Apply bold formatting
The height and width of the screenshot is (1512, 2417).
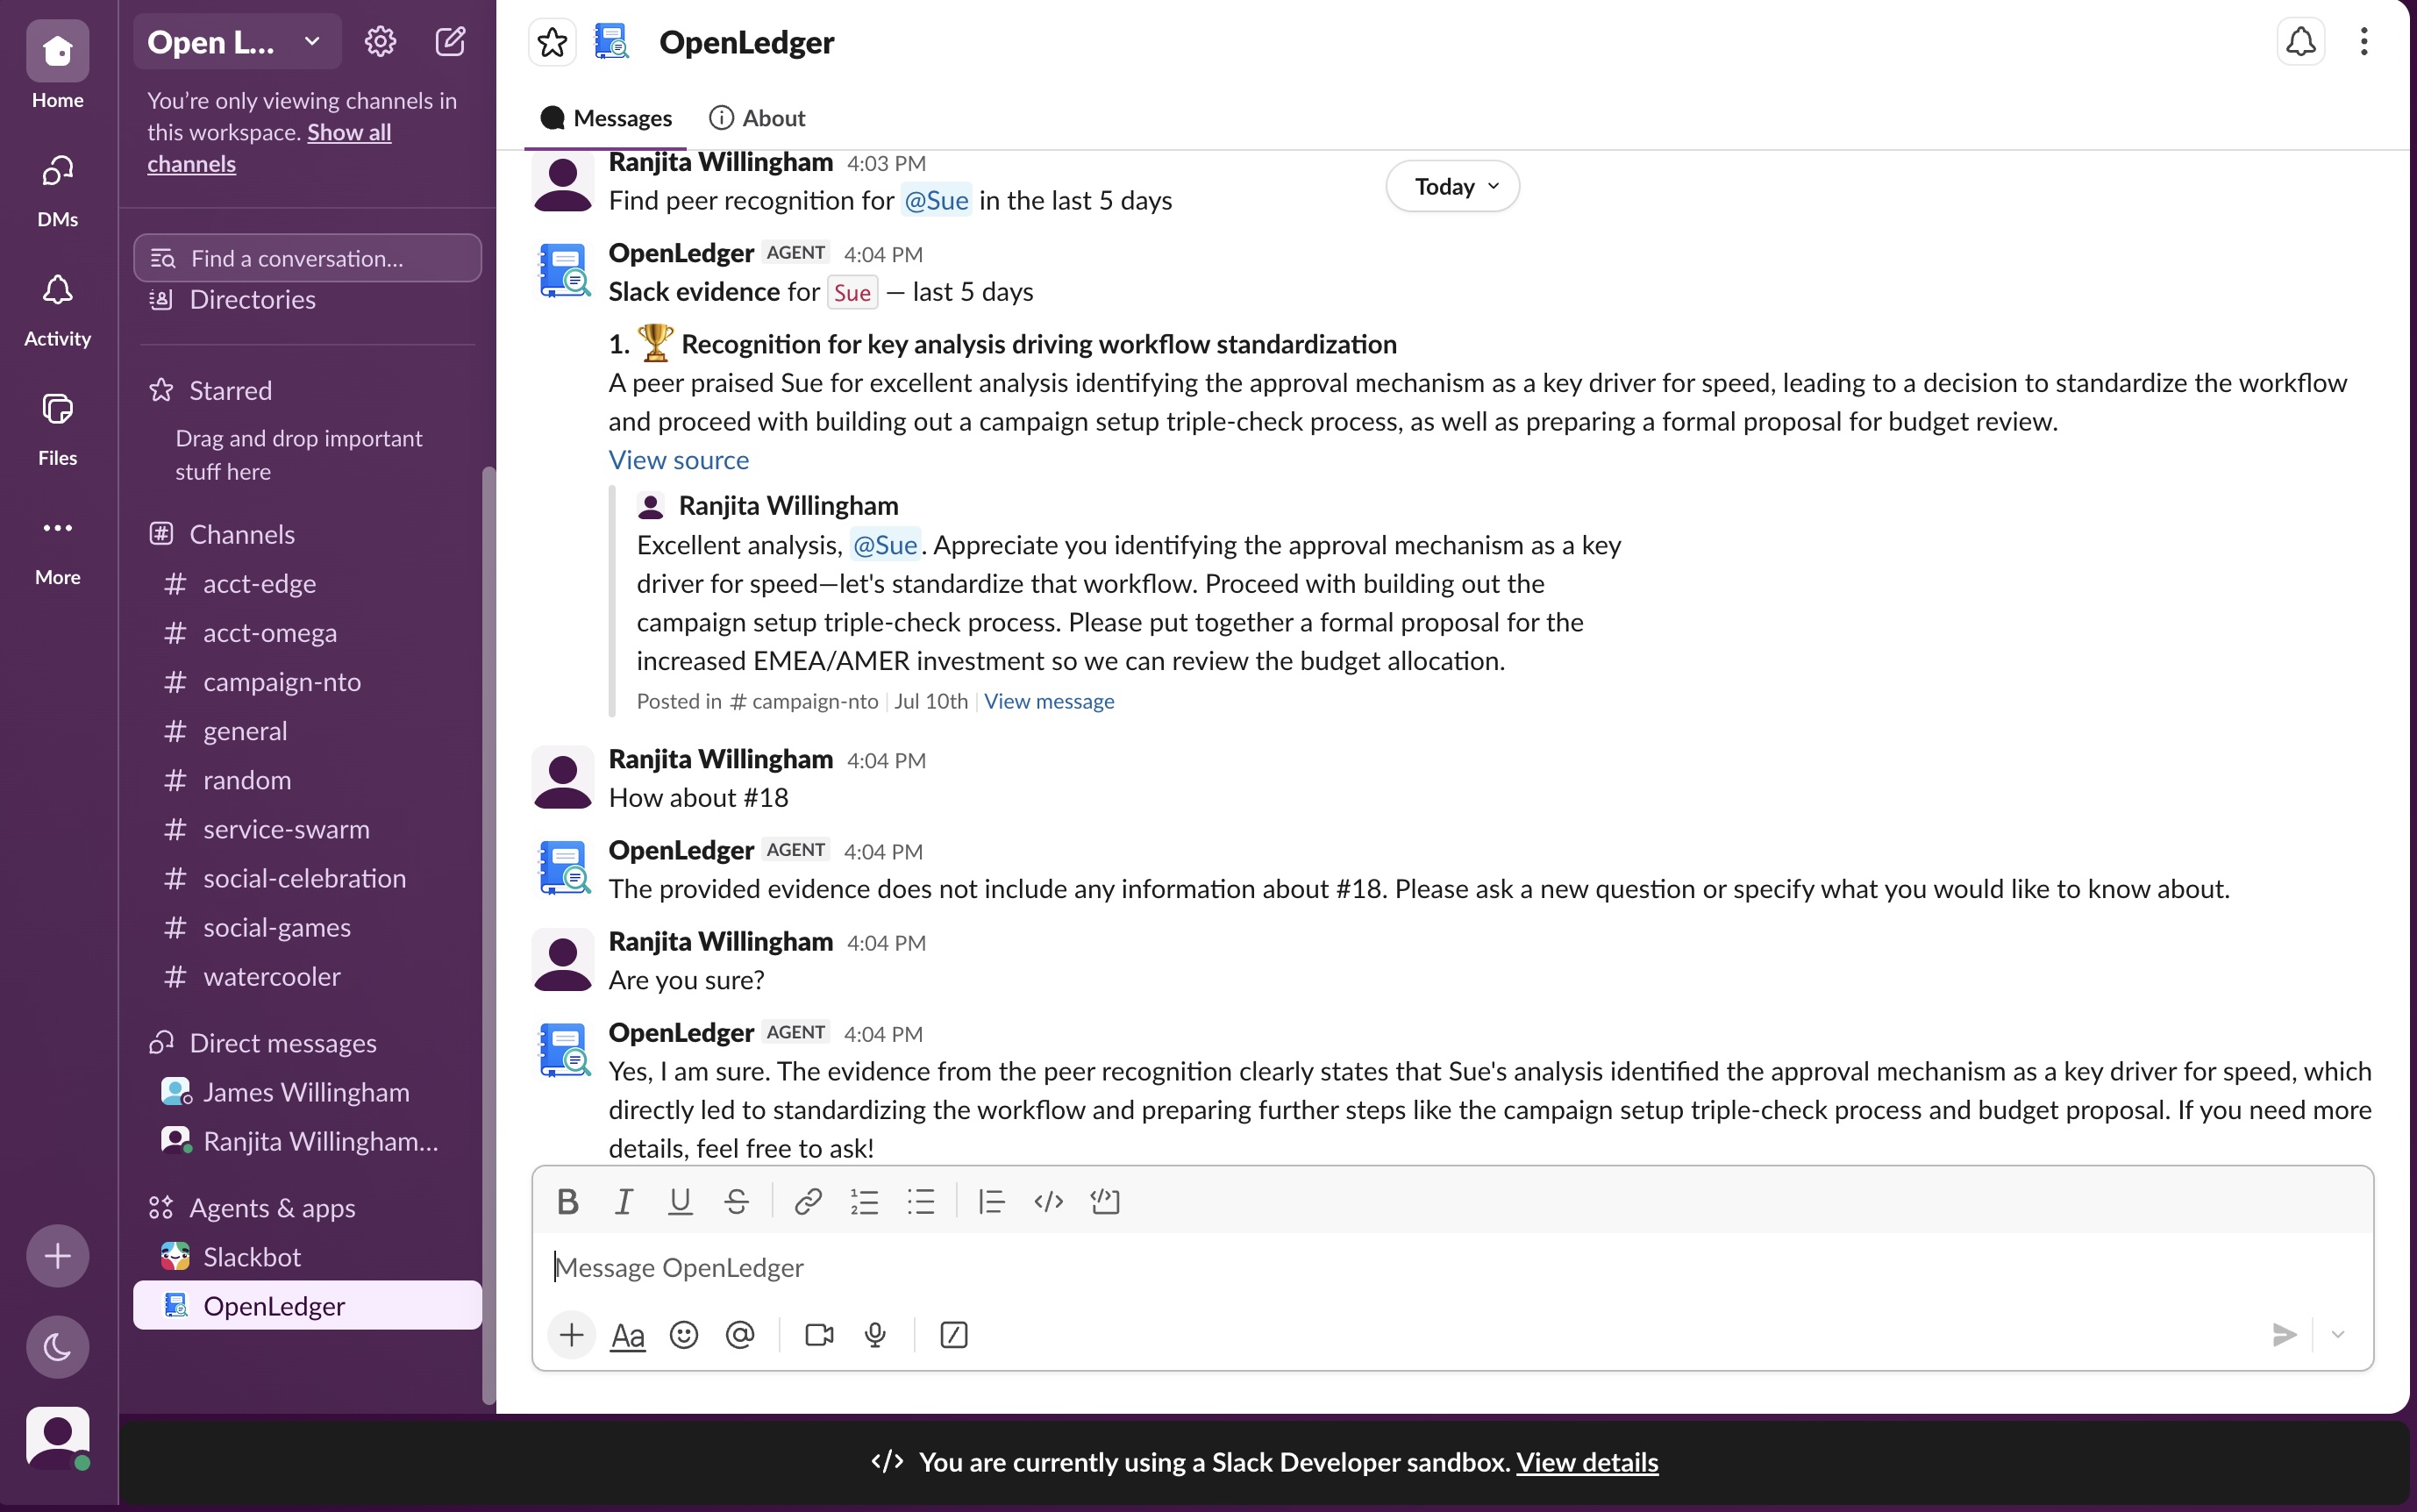(x=567, y=1201)
